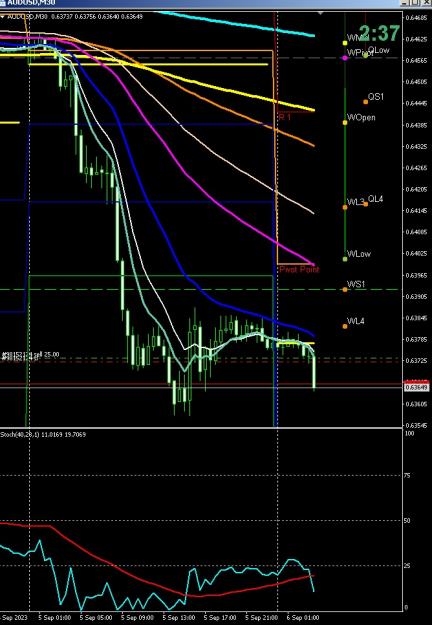
Task: Click the 0.63785 price axis value
Action: click(417, 339)
